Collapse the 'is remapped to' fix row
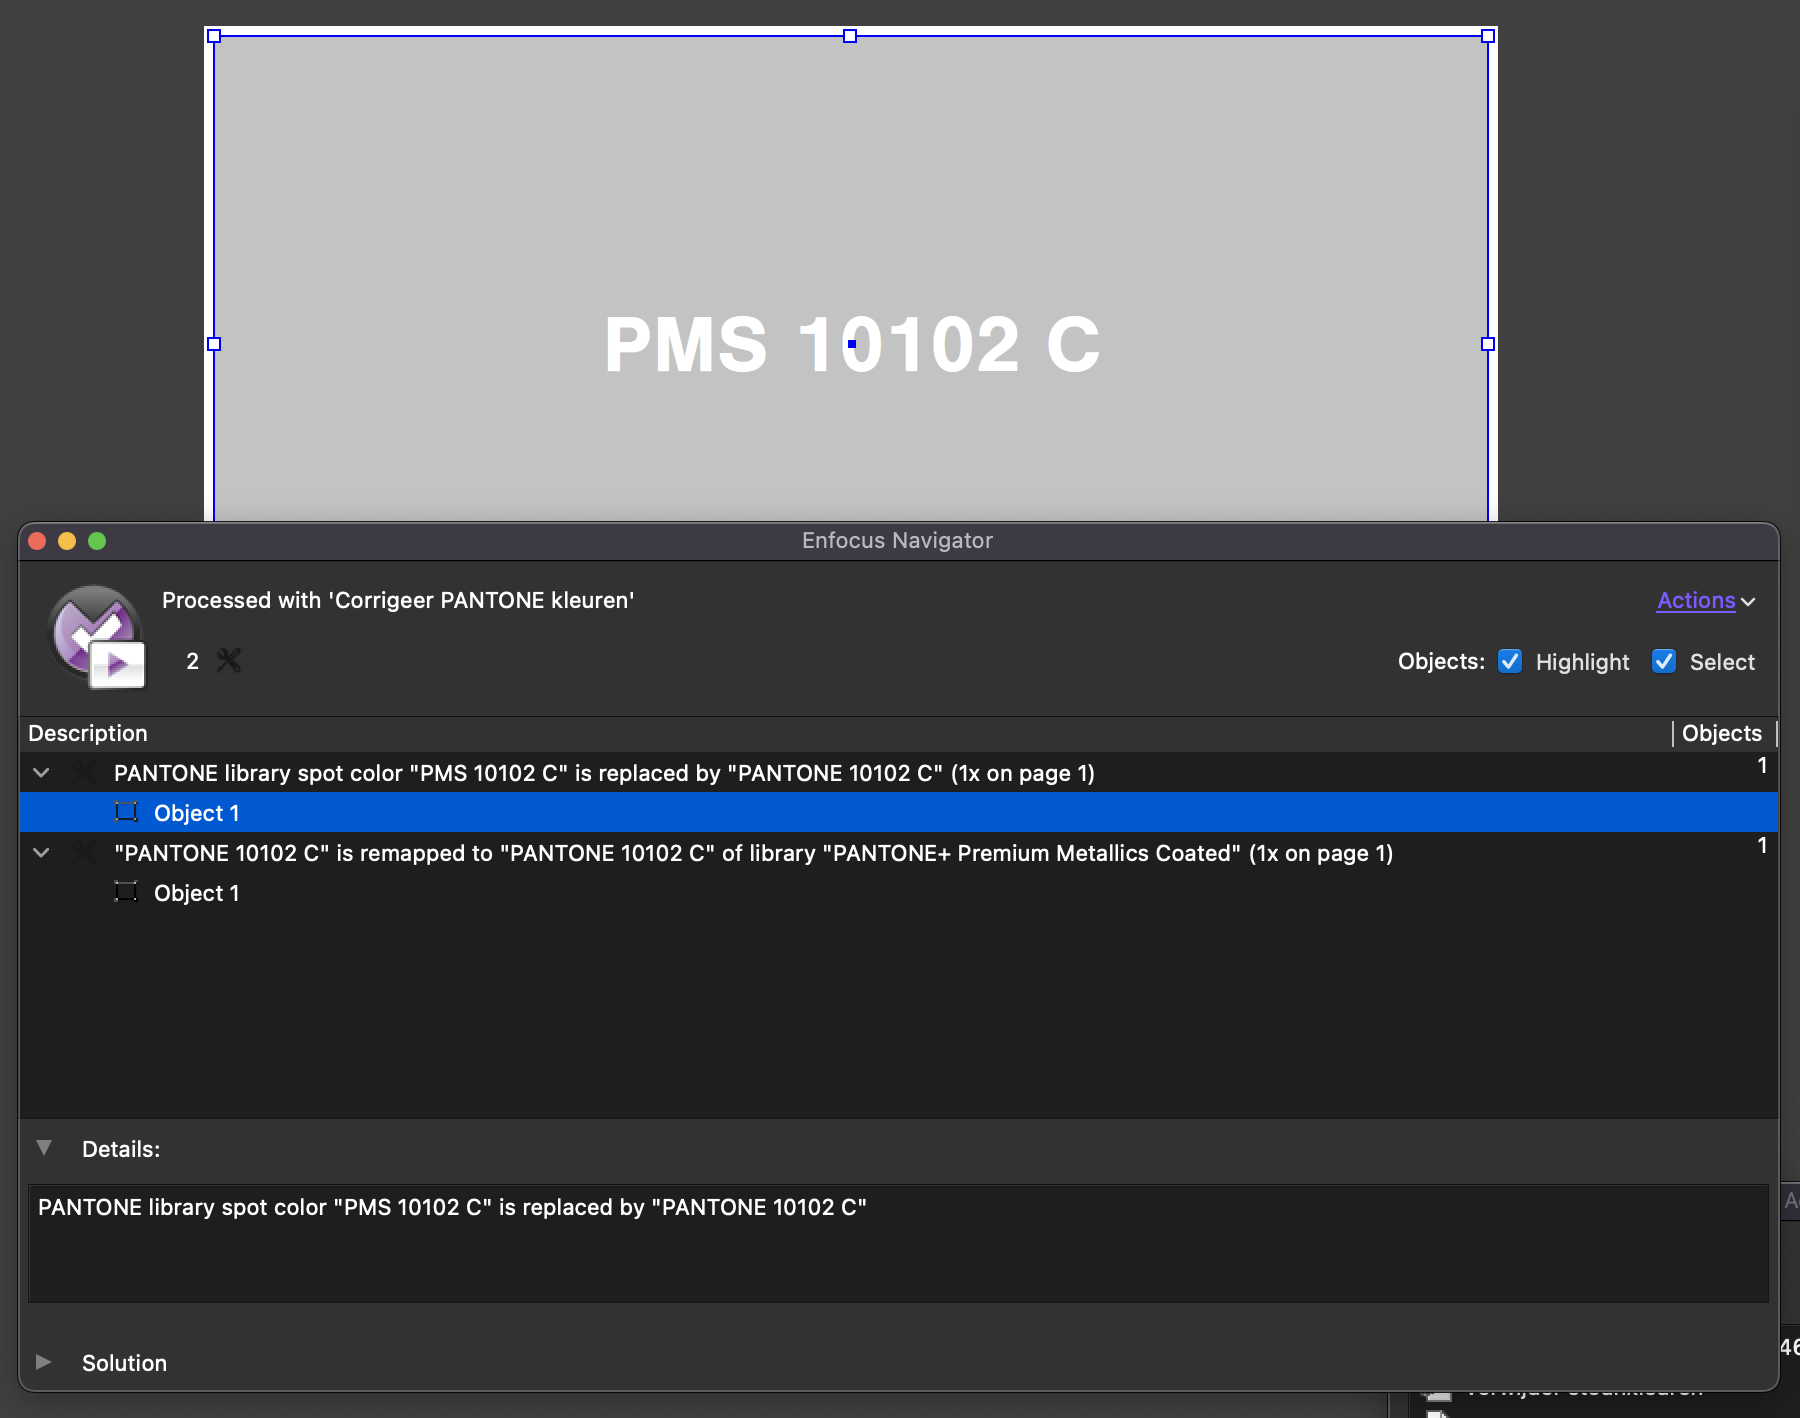Image resolution: width=1800 pixels, height=1418 pixels. (41, 852)
